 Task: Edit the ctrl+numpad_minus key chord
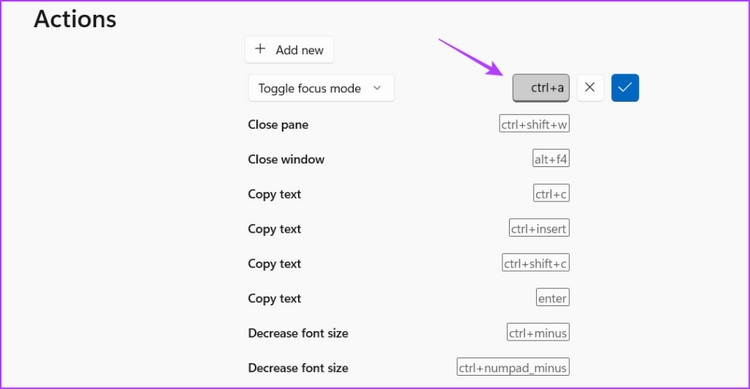513,367
